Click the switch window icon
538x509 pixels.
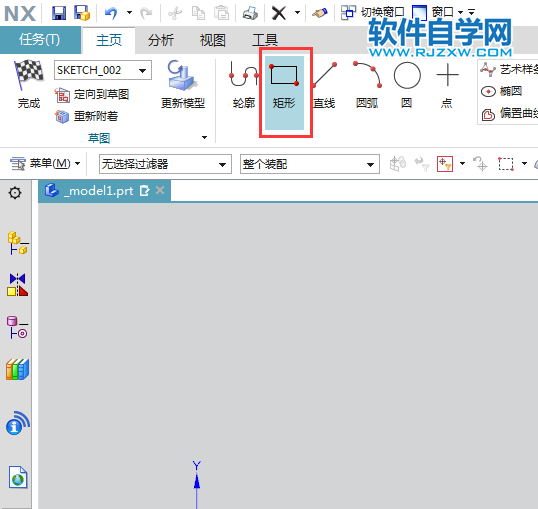coord(349,13)
